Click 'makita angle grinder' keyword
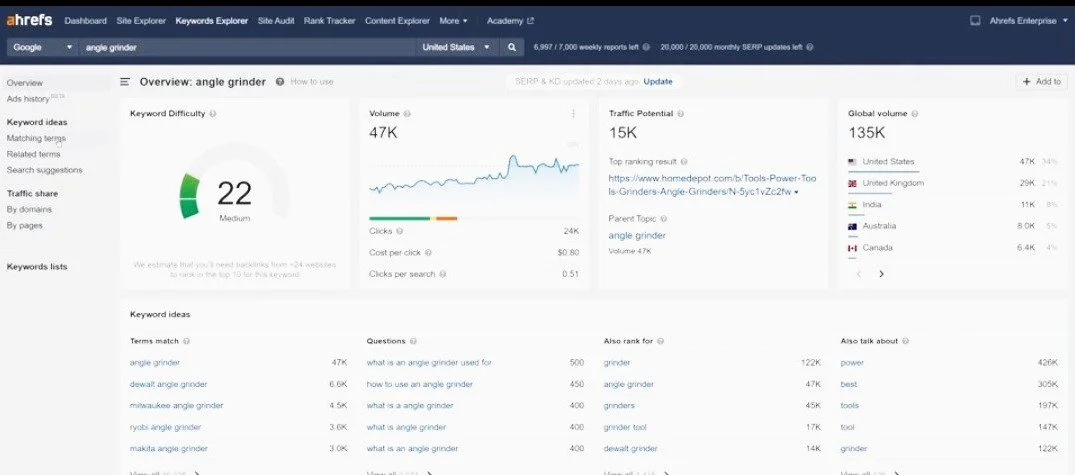Image resolution: width=1075 pixels, height=475 pixels. click(169, 448)
